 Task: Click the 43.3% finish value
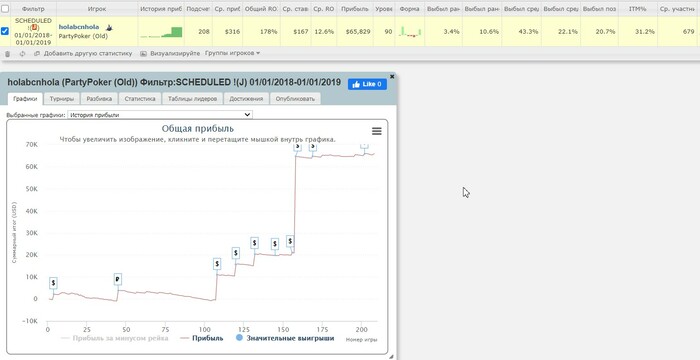tap(529, 32)
